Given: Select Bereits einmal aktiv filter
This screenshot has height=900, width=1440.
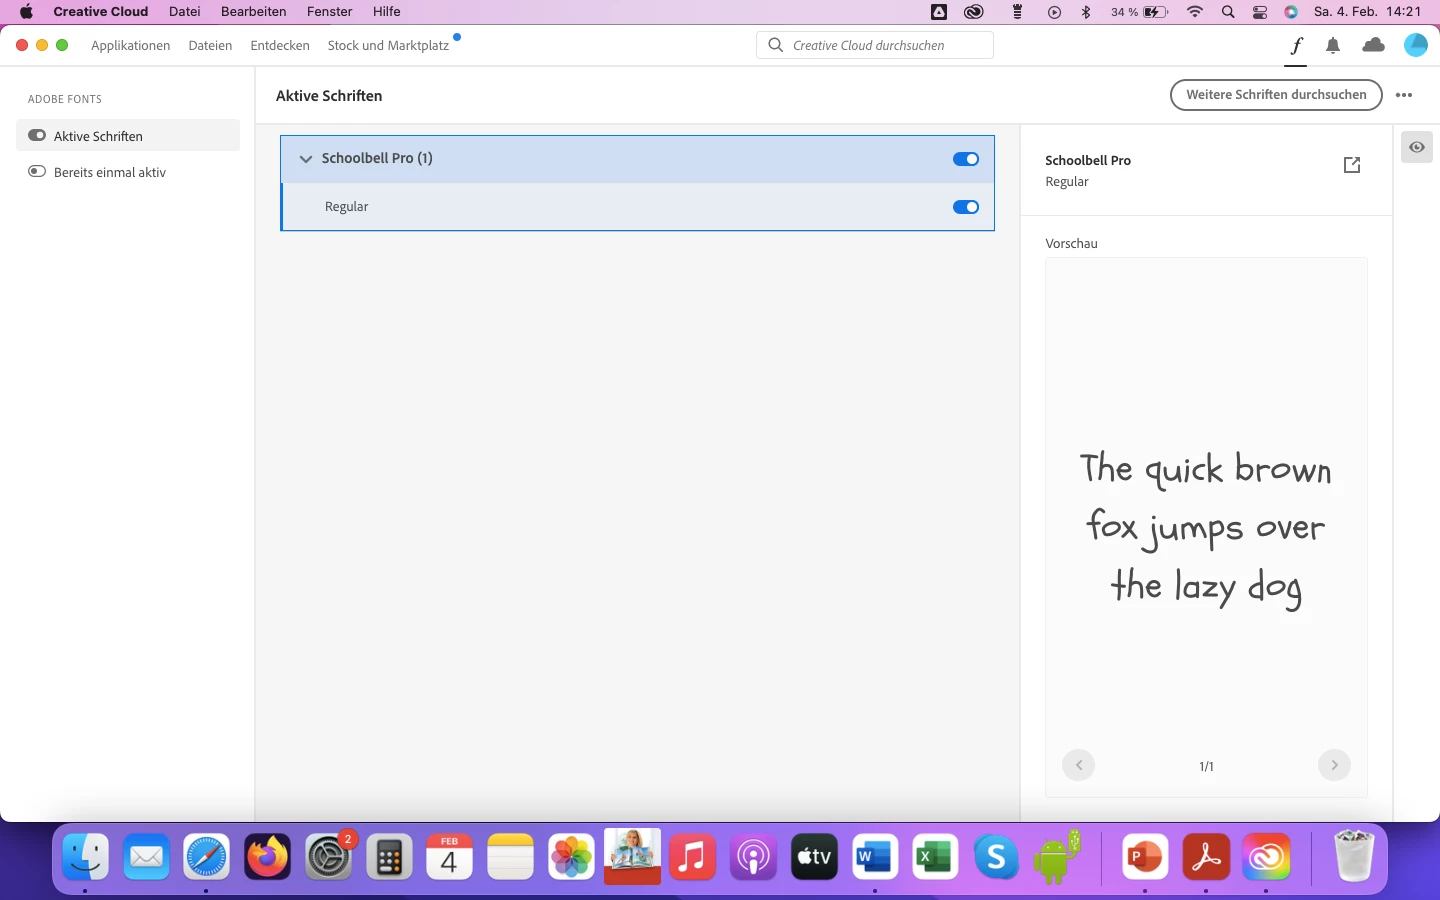Looking at the screenshot, I should [x=128, y=172].
